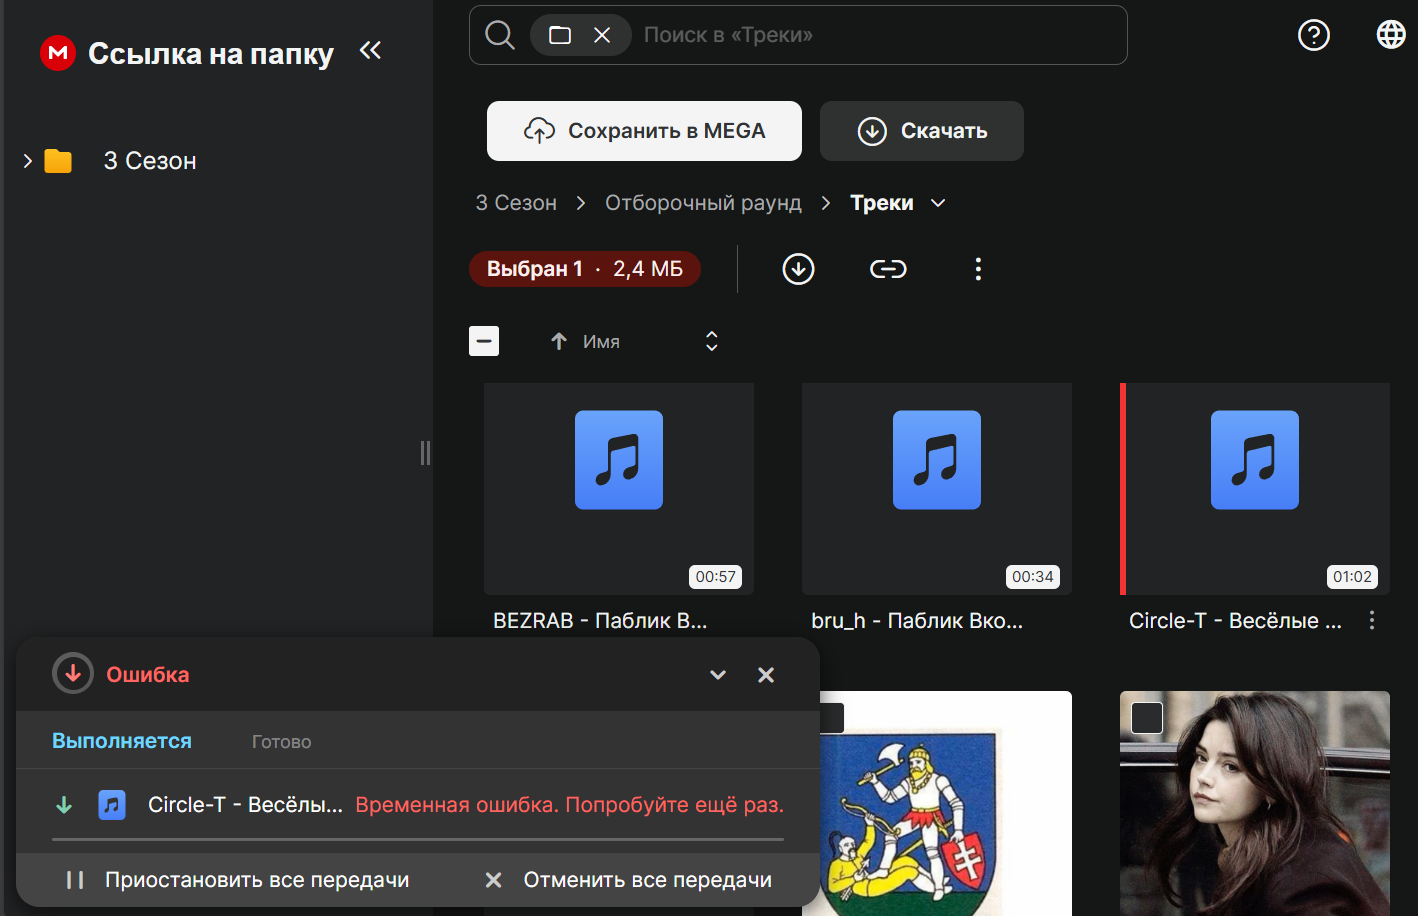Click the bru_h - Паблик Вко... file name

click(917, 621)
